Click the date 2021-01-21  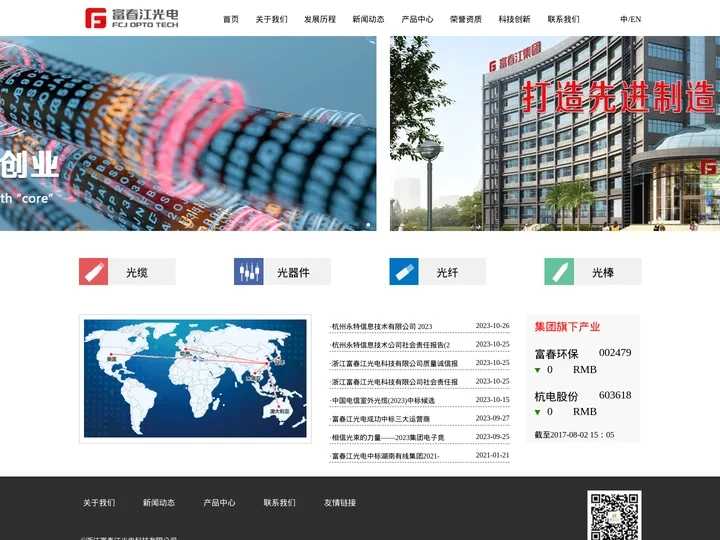492,455
